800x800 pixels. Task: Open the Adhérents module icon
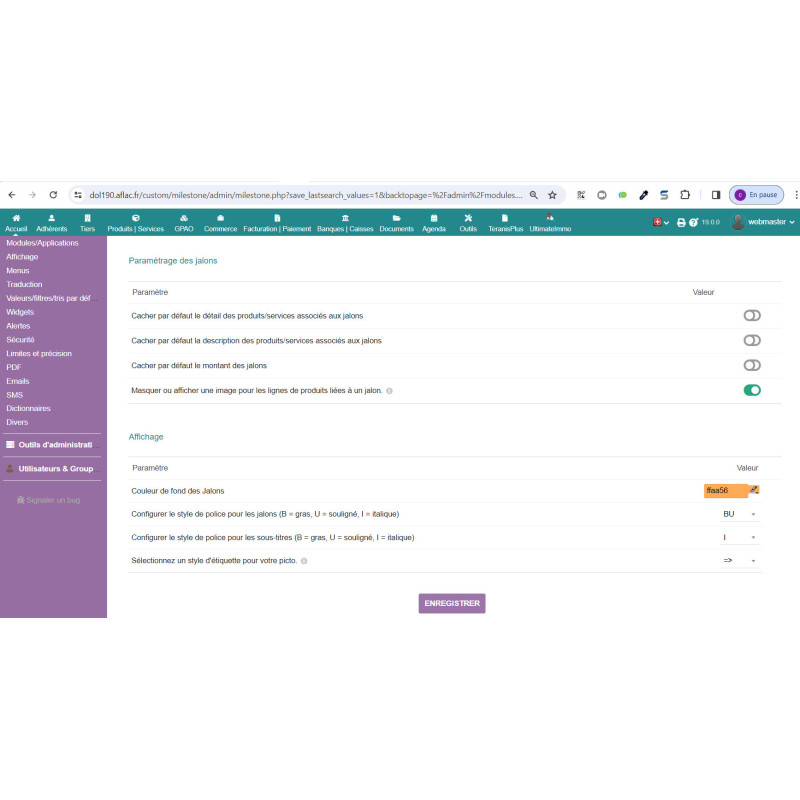(51, 218)
